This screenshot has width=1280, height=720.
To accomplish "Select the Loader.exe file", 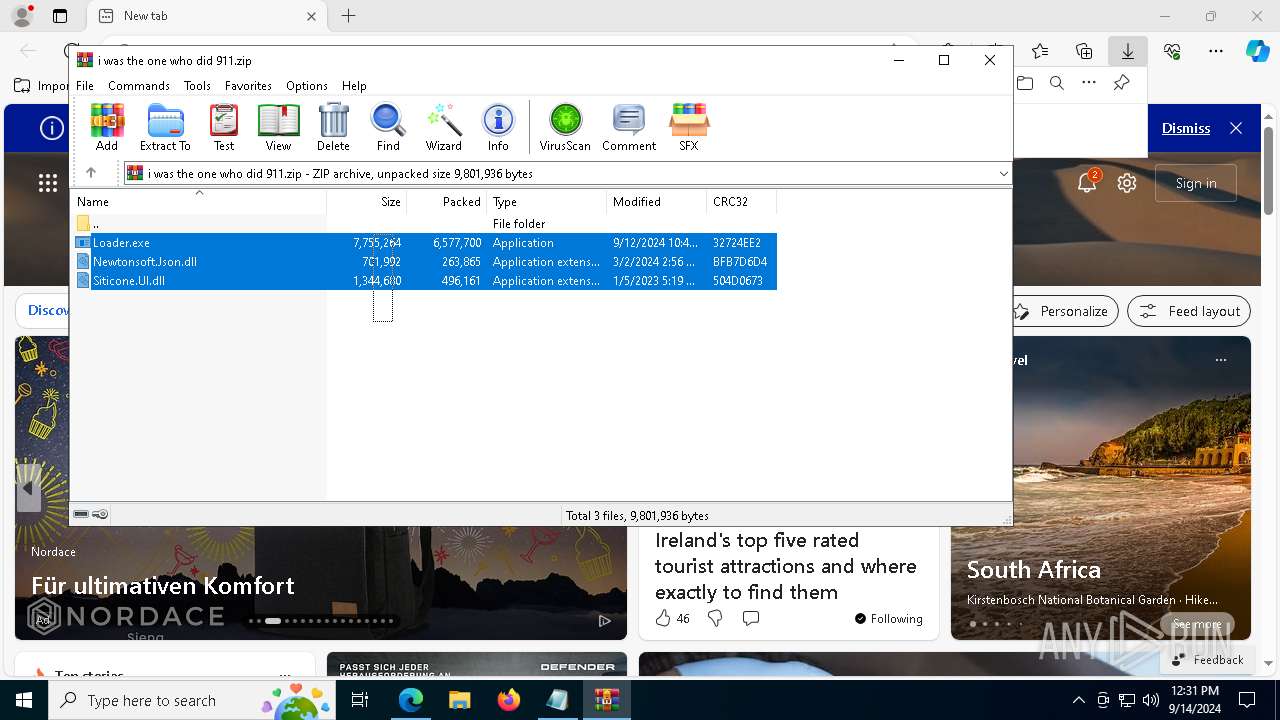I will (x=424, y=243).
